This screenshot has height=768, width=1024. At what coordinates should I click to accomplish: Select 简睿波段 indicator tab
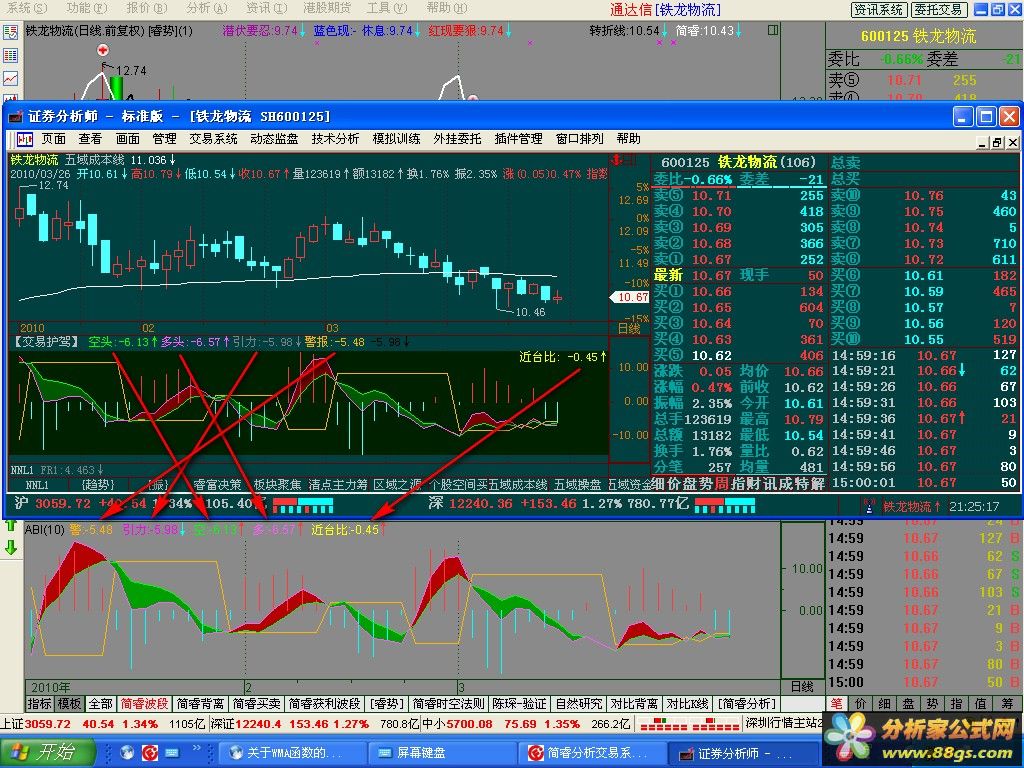click(144, 704)
